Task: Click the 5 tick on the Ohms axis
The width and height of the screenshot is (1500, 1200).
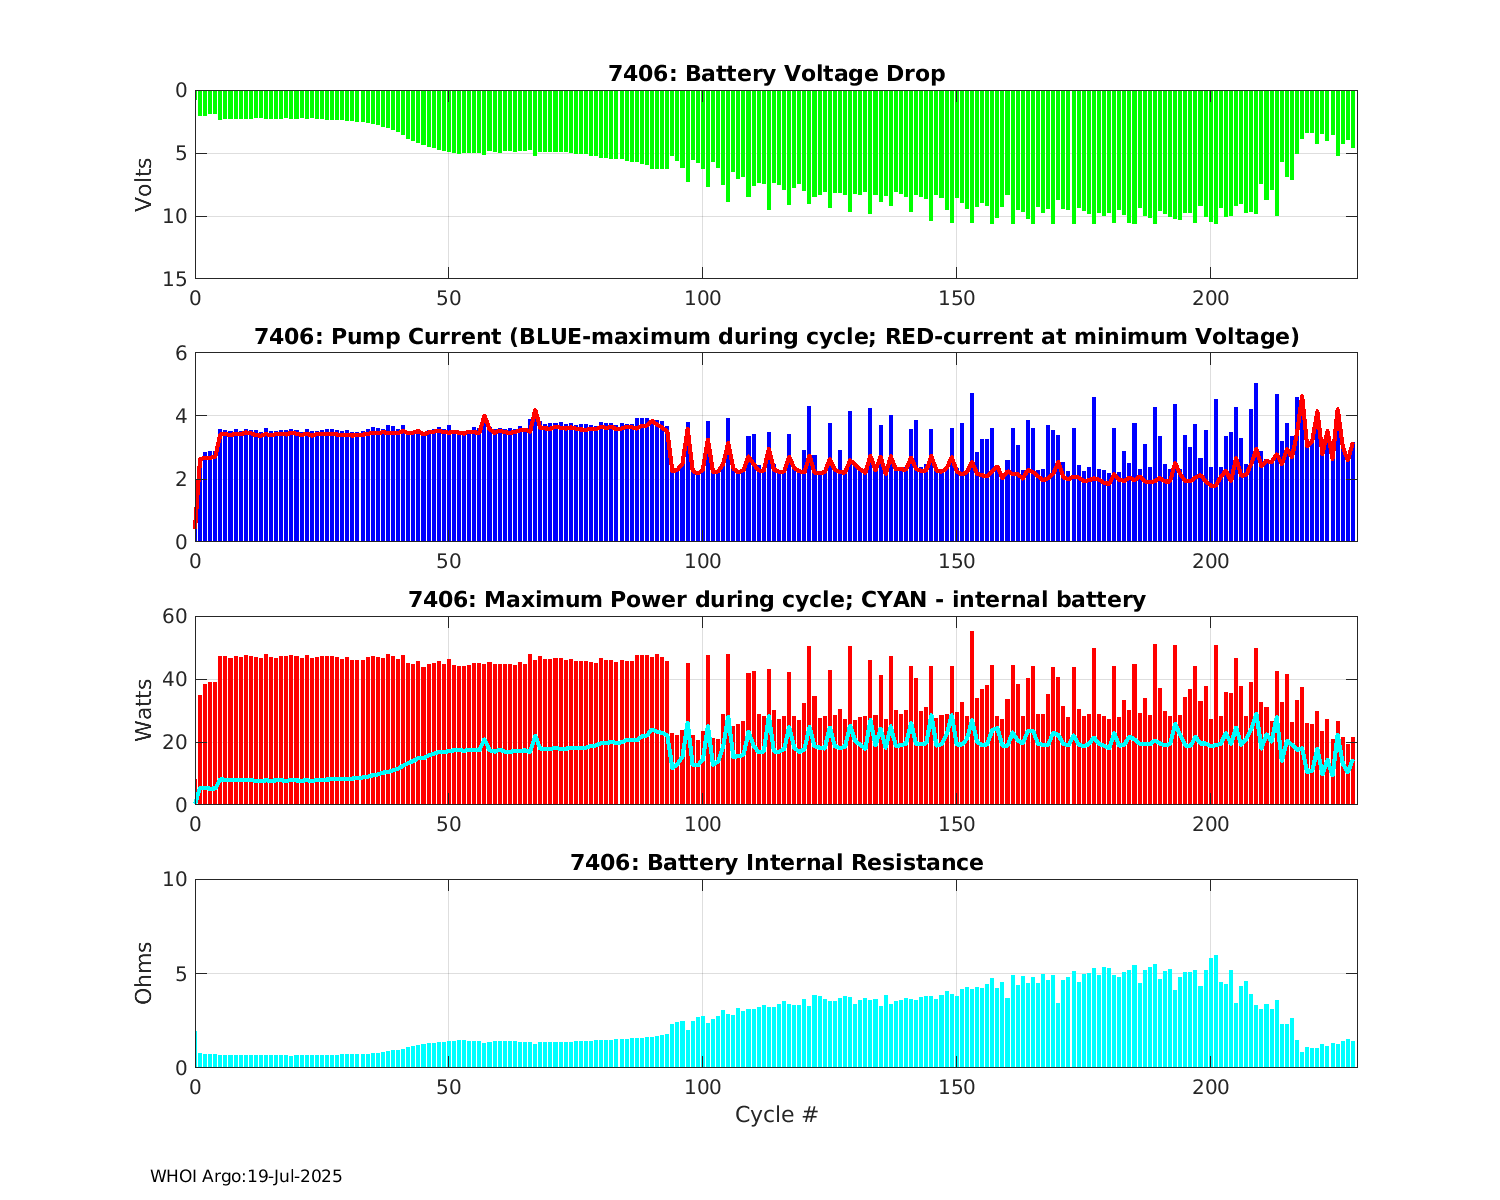Action: pyautogui.click(x=181, y=973)
